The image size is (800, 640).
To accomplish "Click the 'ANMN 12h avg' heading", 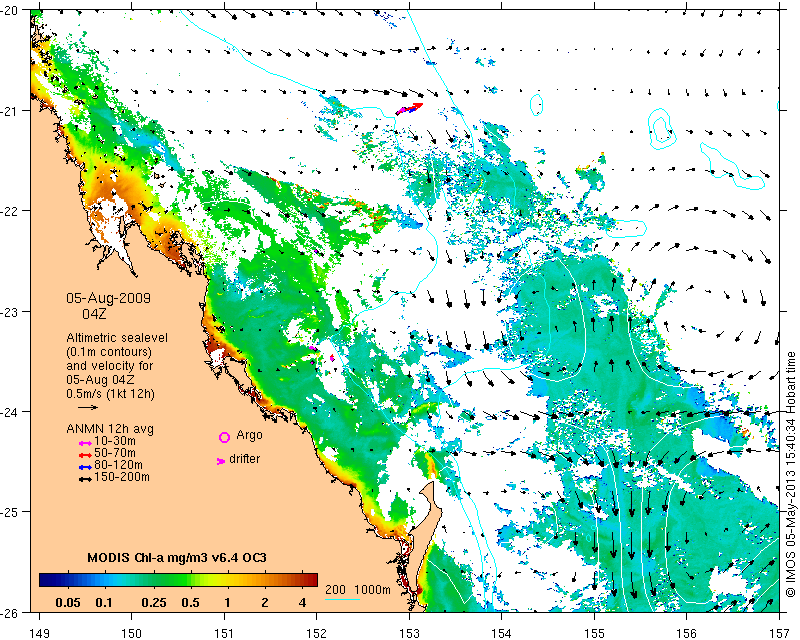I will coord(110,429).
